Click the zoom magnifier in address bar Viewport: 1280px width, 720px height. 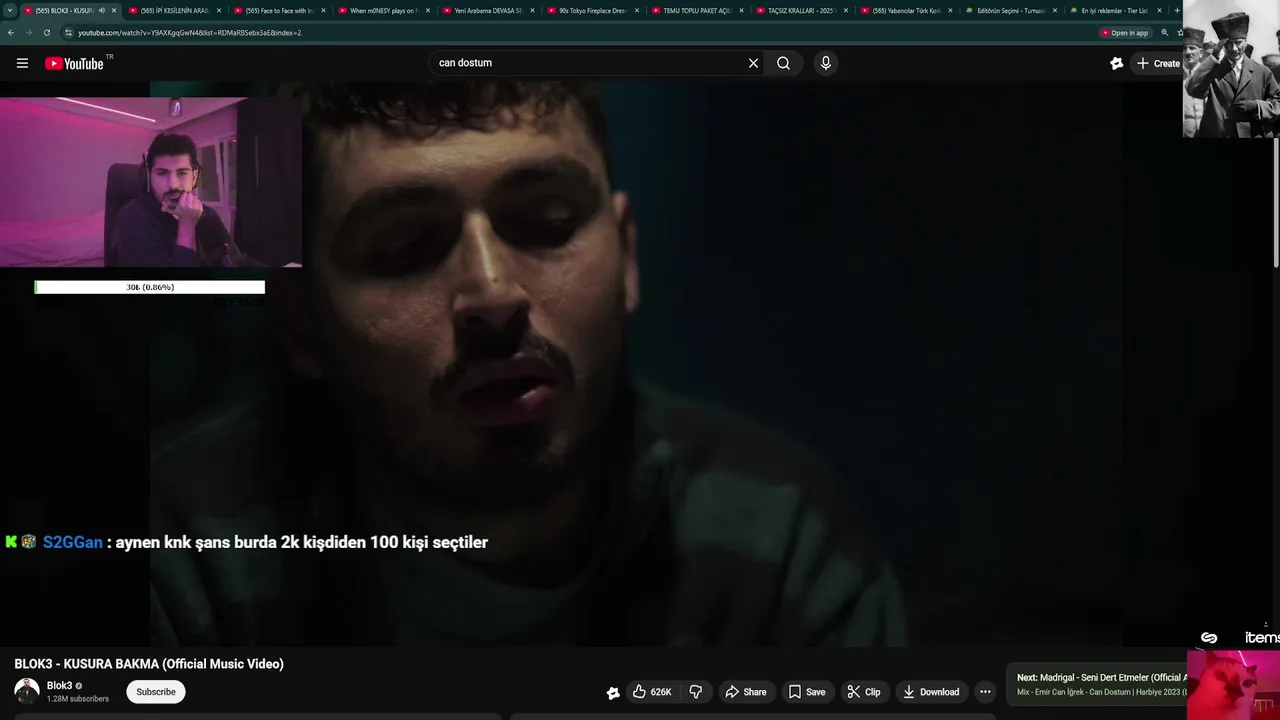(1164, 33)
